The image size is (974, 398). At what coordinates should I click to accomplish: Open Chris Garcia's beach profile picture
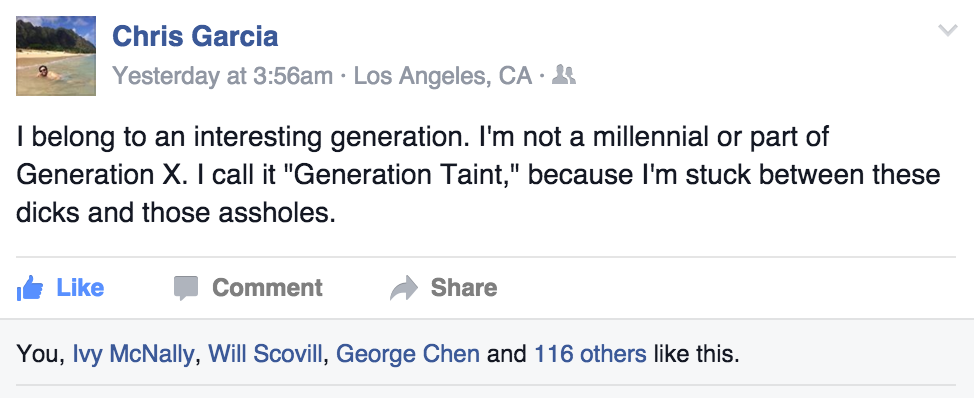point(56,56)
